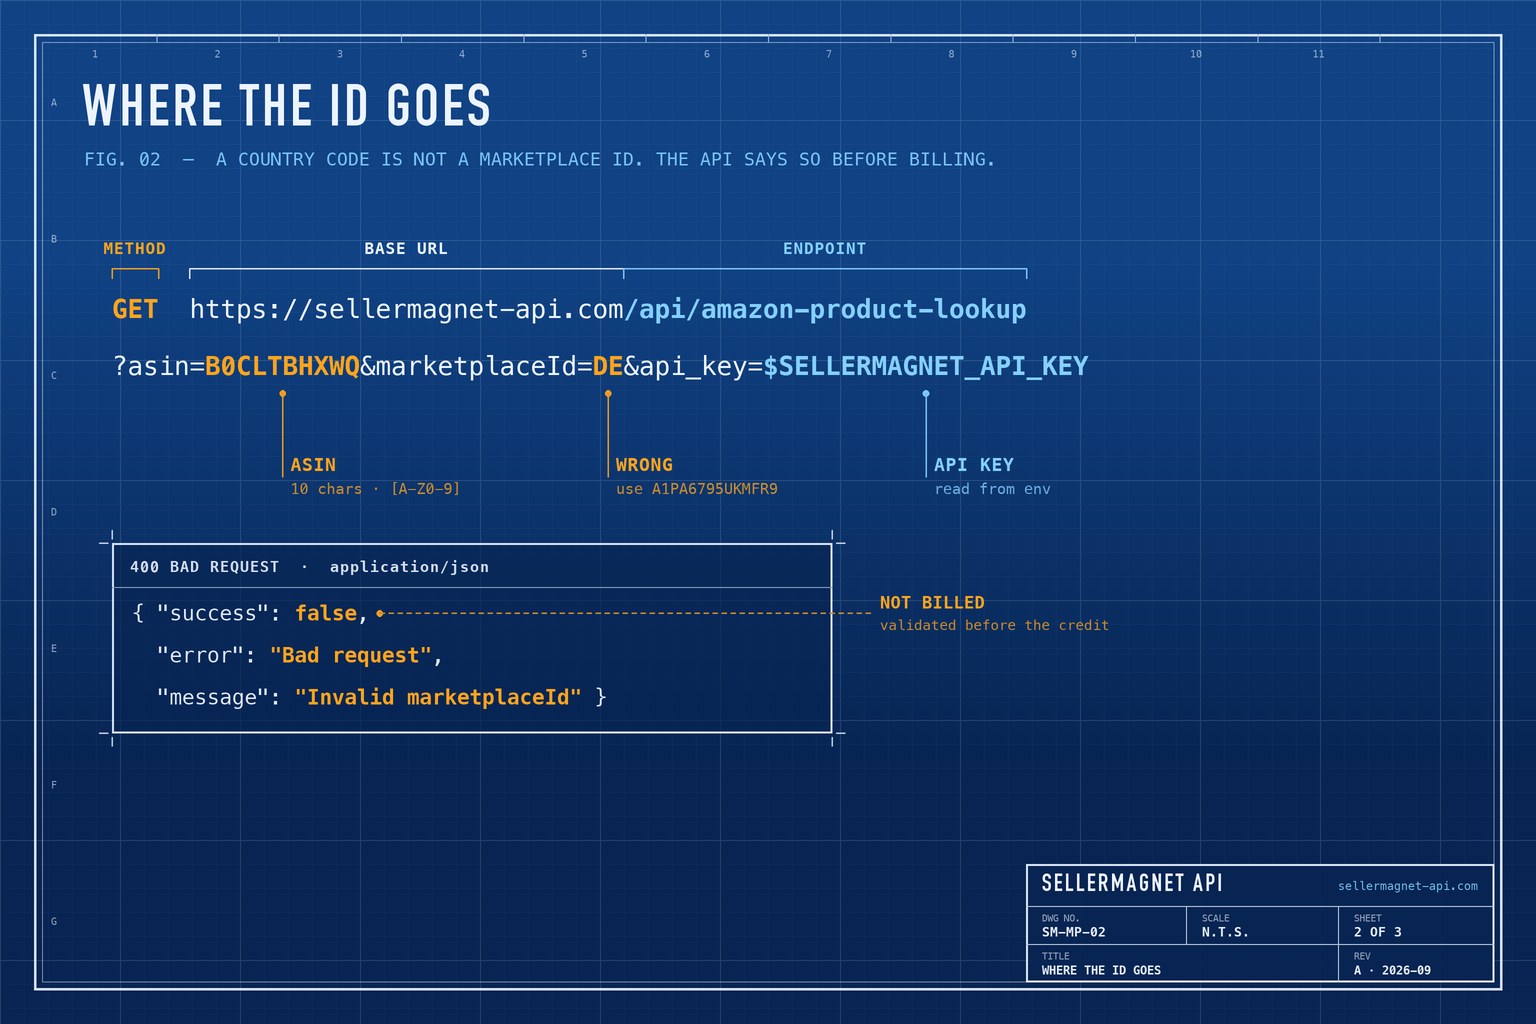Click the METHOD label
Viewport: 1536px width, 1024px height.
(x=135, y=248)
